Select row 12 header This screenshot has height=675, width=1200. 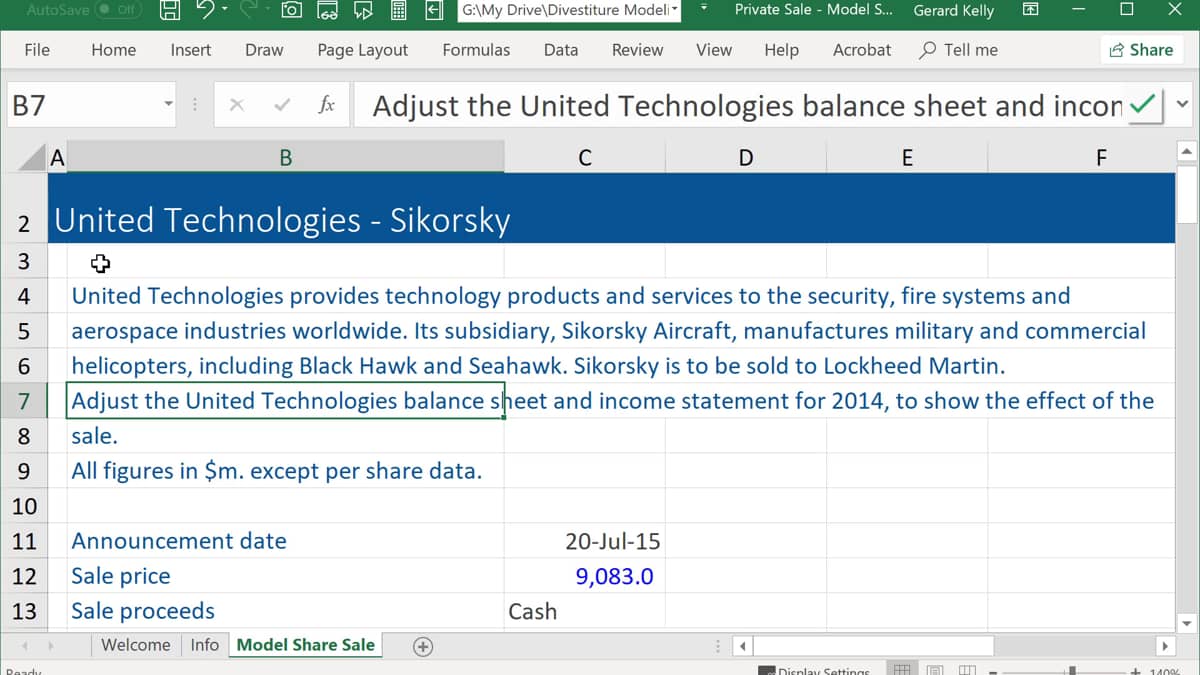[24, 576]
